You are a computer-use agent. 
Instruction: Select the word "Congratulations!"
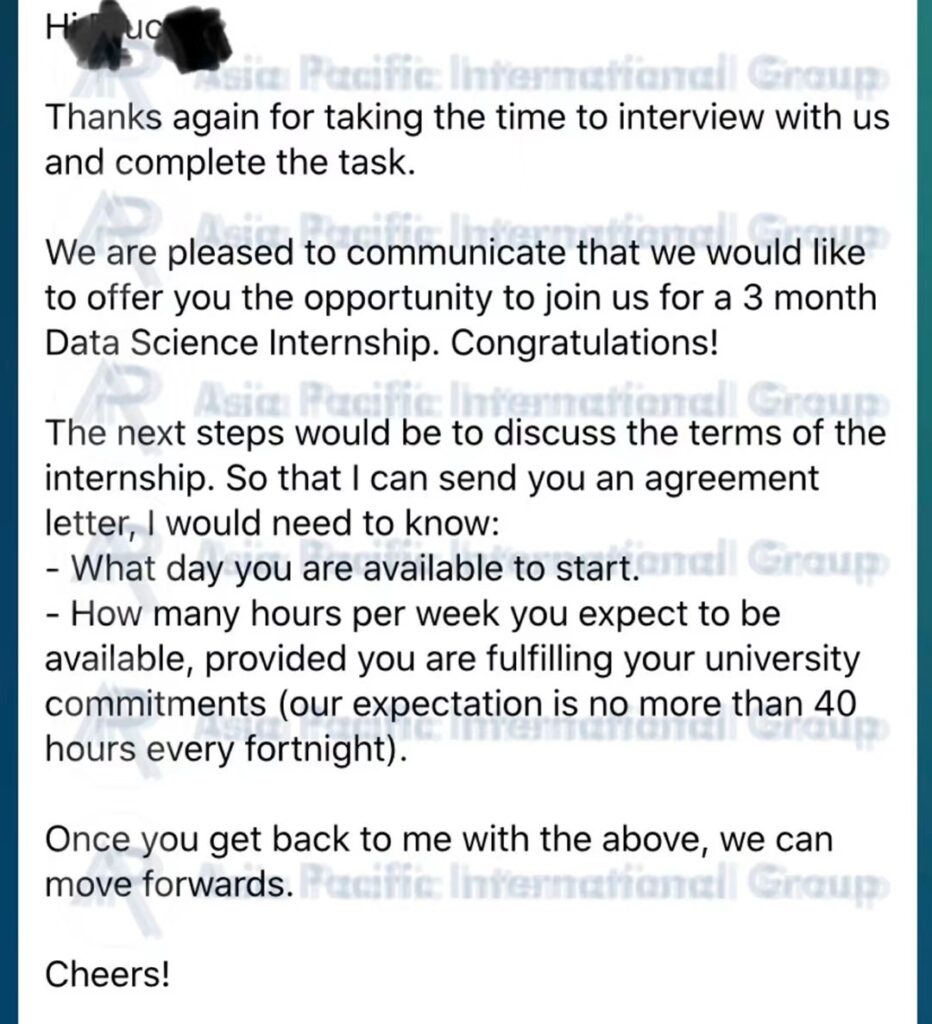point(585,342)
